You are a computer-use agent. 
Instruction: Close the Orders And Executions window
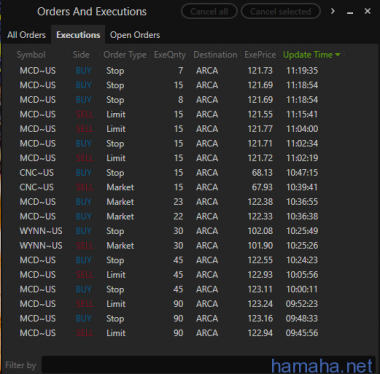[368, 11]
